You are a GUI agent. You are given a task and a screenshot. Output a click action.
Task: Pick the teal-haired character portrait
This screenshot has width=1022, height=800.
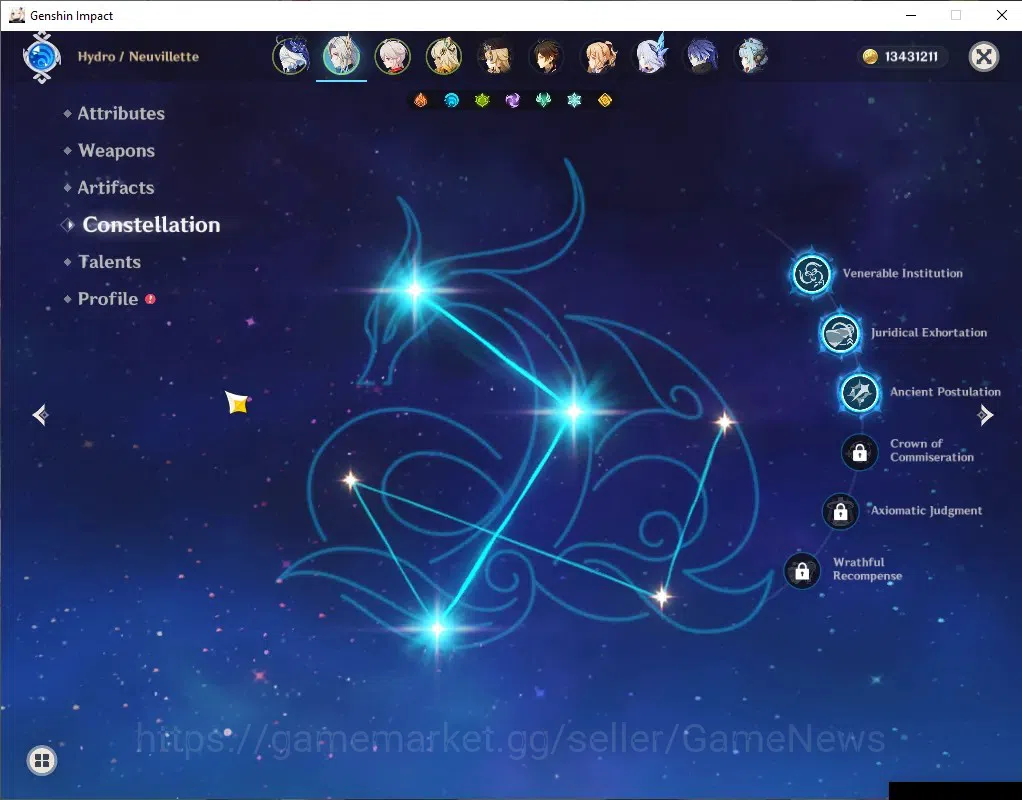click(x=752, y=56)
